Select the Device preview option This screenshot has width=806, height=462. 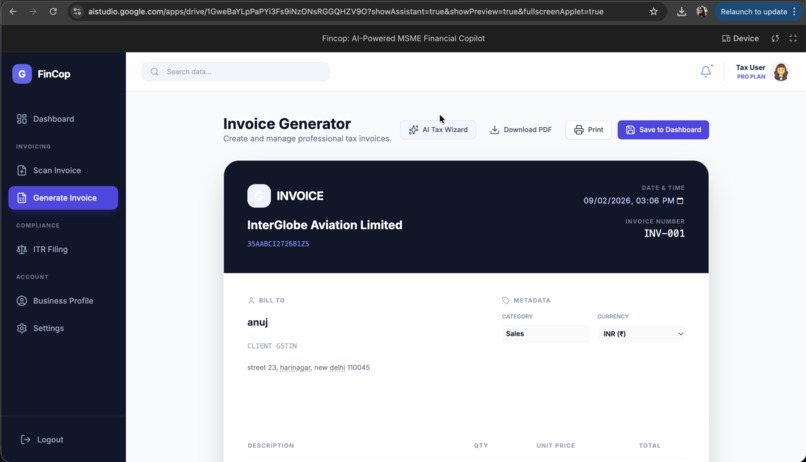(x=740, y=39)
